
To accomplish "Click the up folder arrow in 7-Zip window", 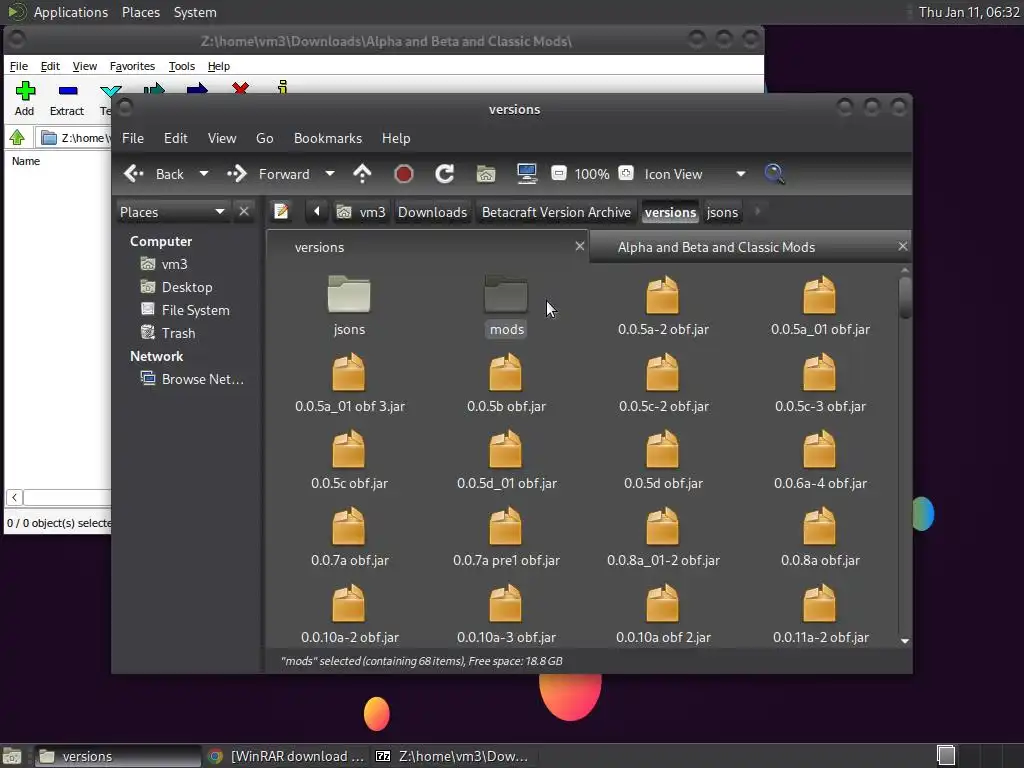I will click(x=18, y=137).
